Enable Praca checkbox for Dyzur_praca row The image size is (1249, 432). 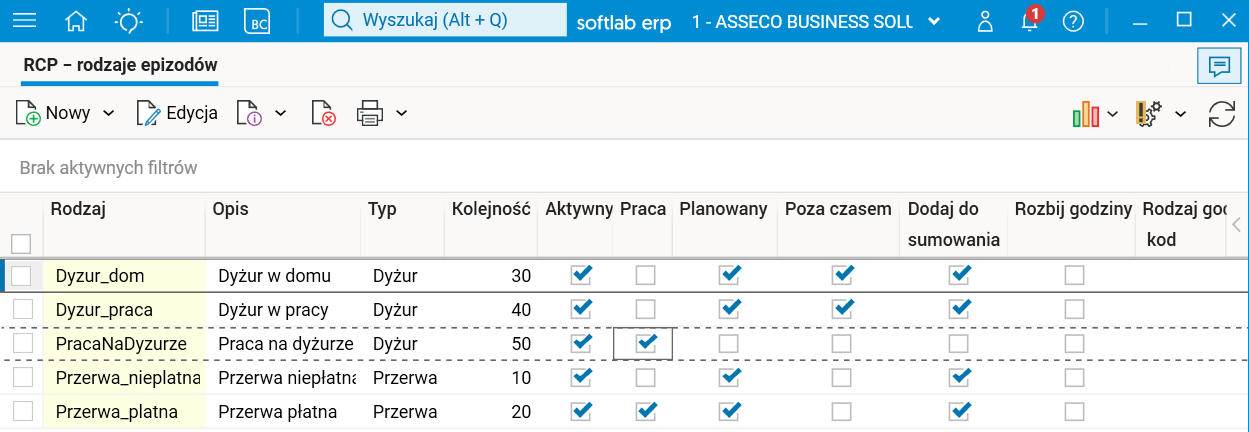[x=646, y=309]
